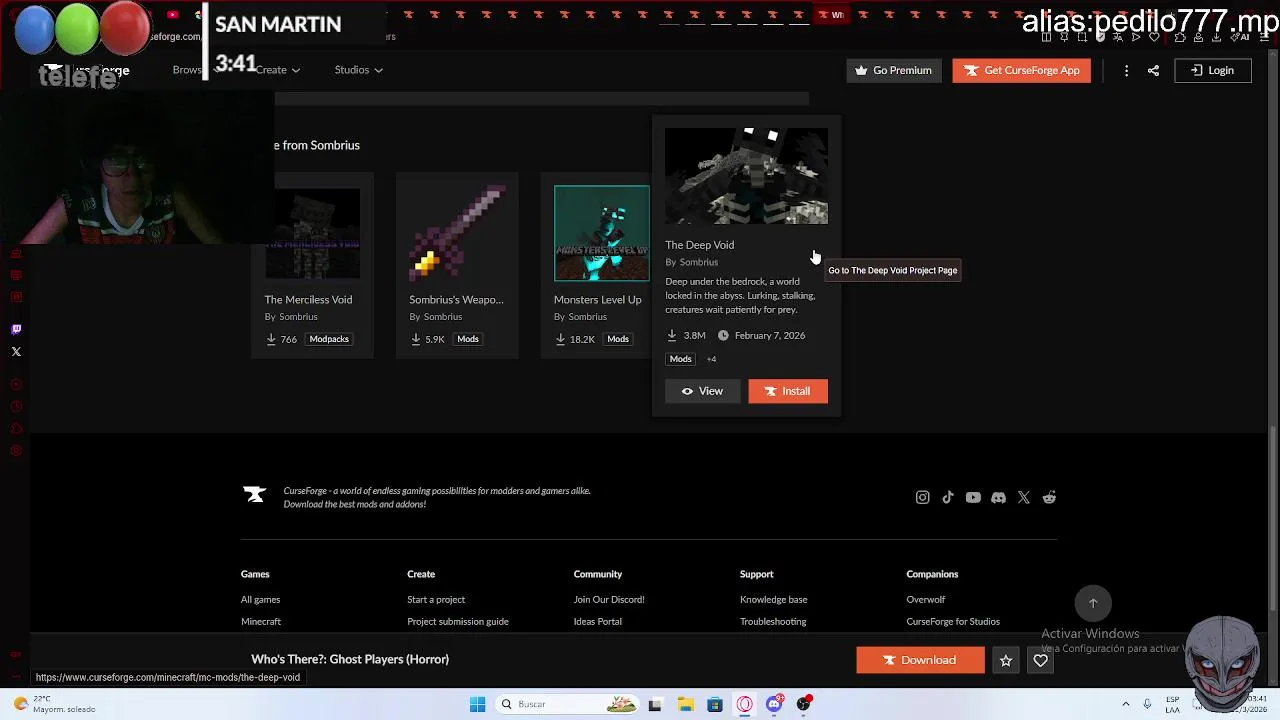
Task: Open the three-dot more options menu
Action: tap(1126, 70)
